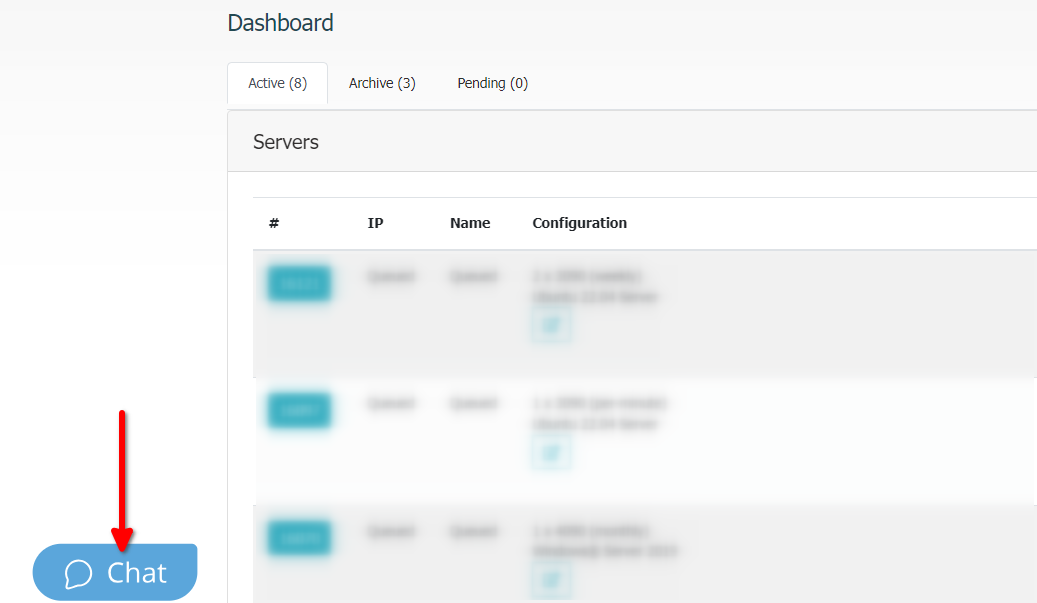Screen dimensions: 1037x603
Task: Select the Pending (0) tab
Action: 493,83
